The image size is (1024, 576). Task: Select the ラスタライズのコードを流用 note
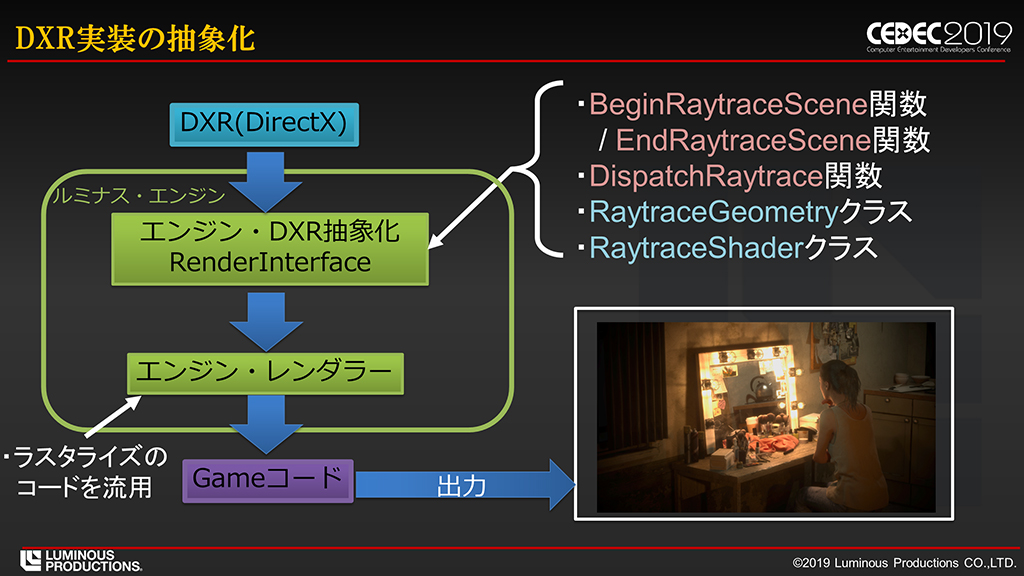(85, 472)
